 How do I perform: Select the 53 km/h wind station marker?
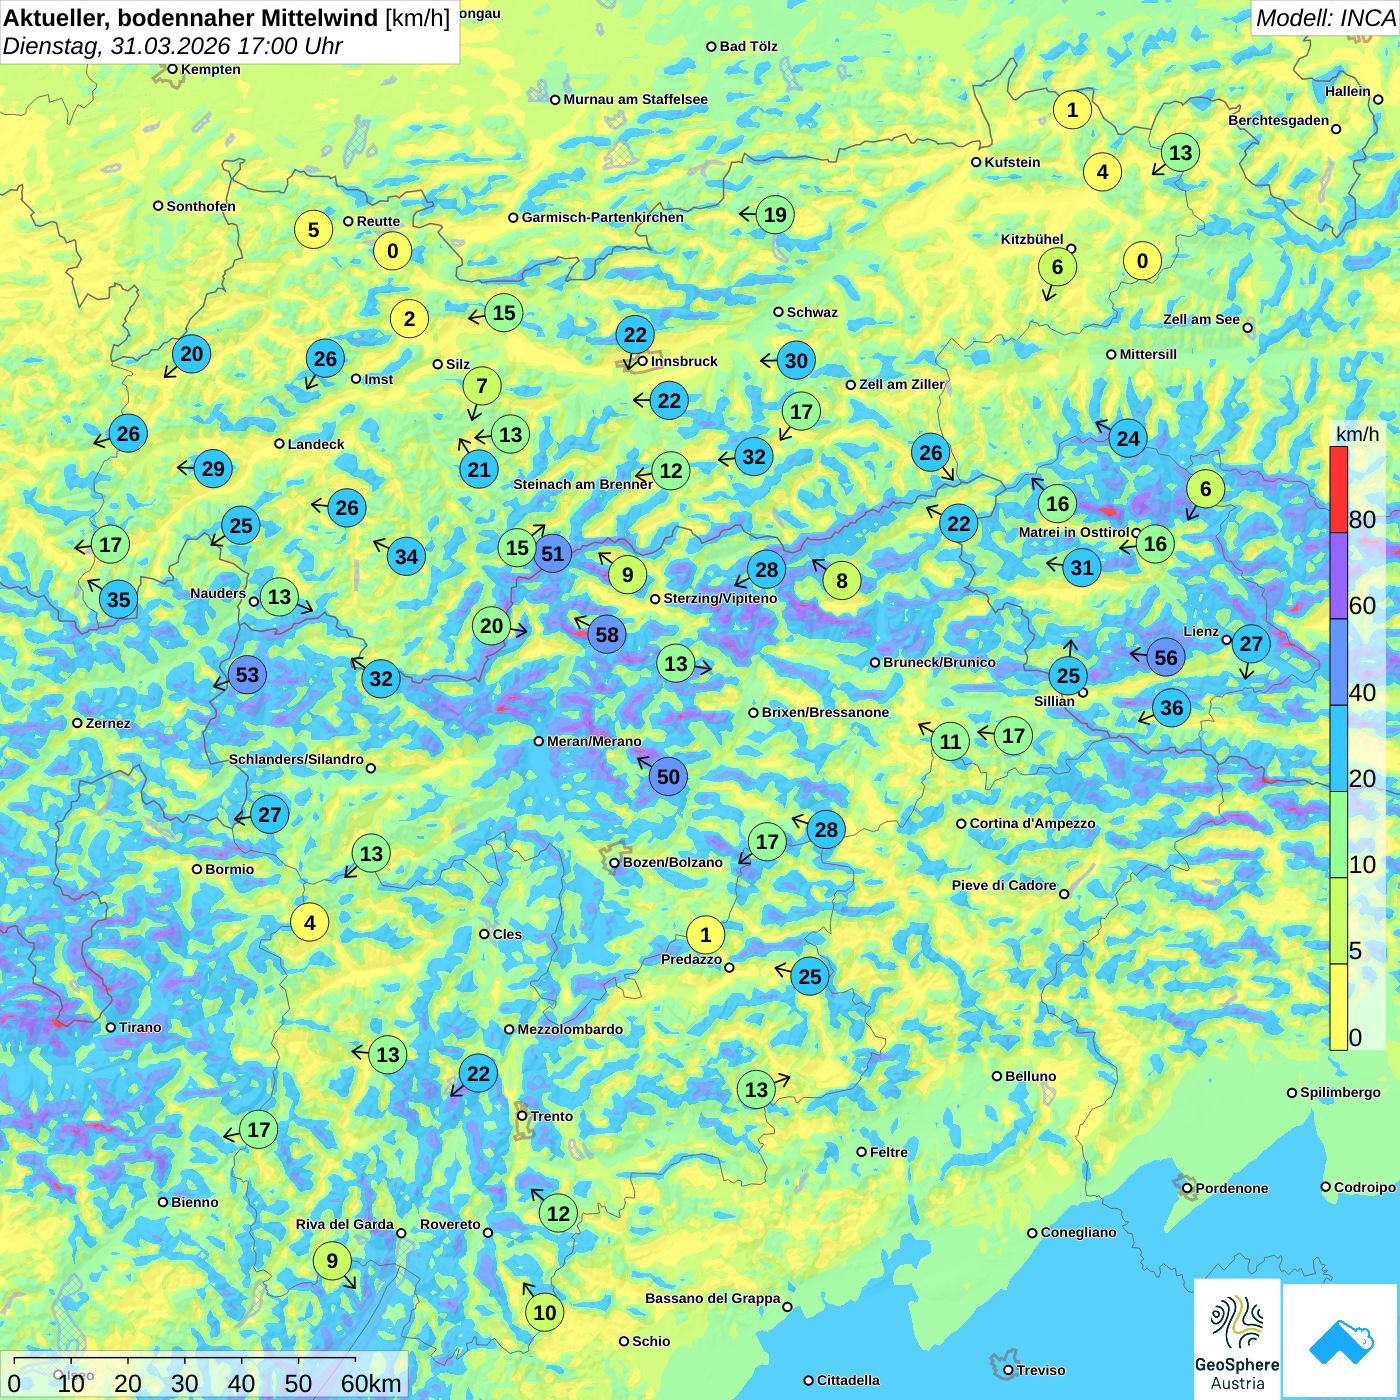coord(247,675)
